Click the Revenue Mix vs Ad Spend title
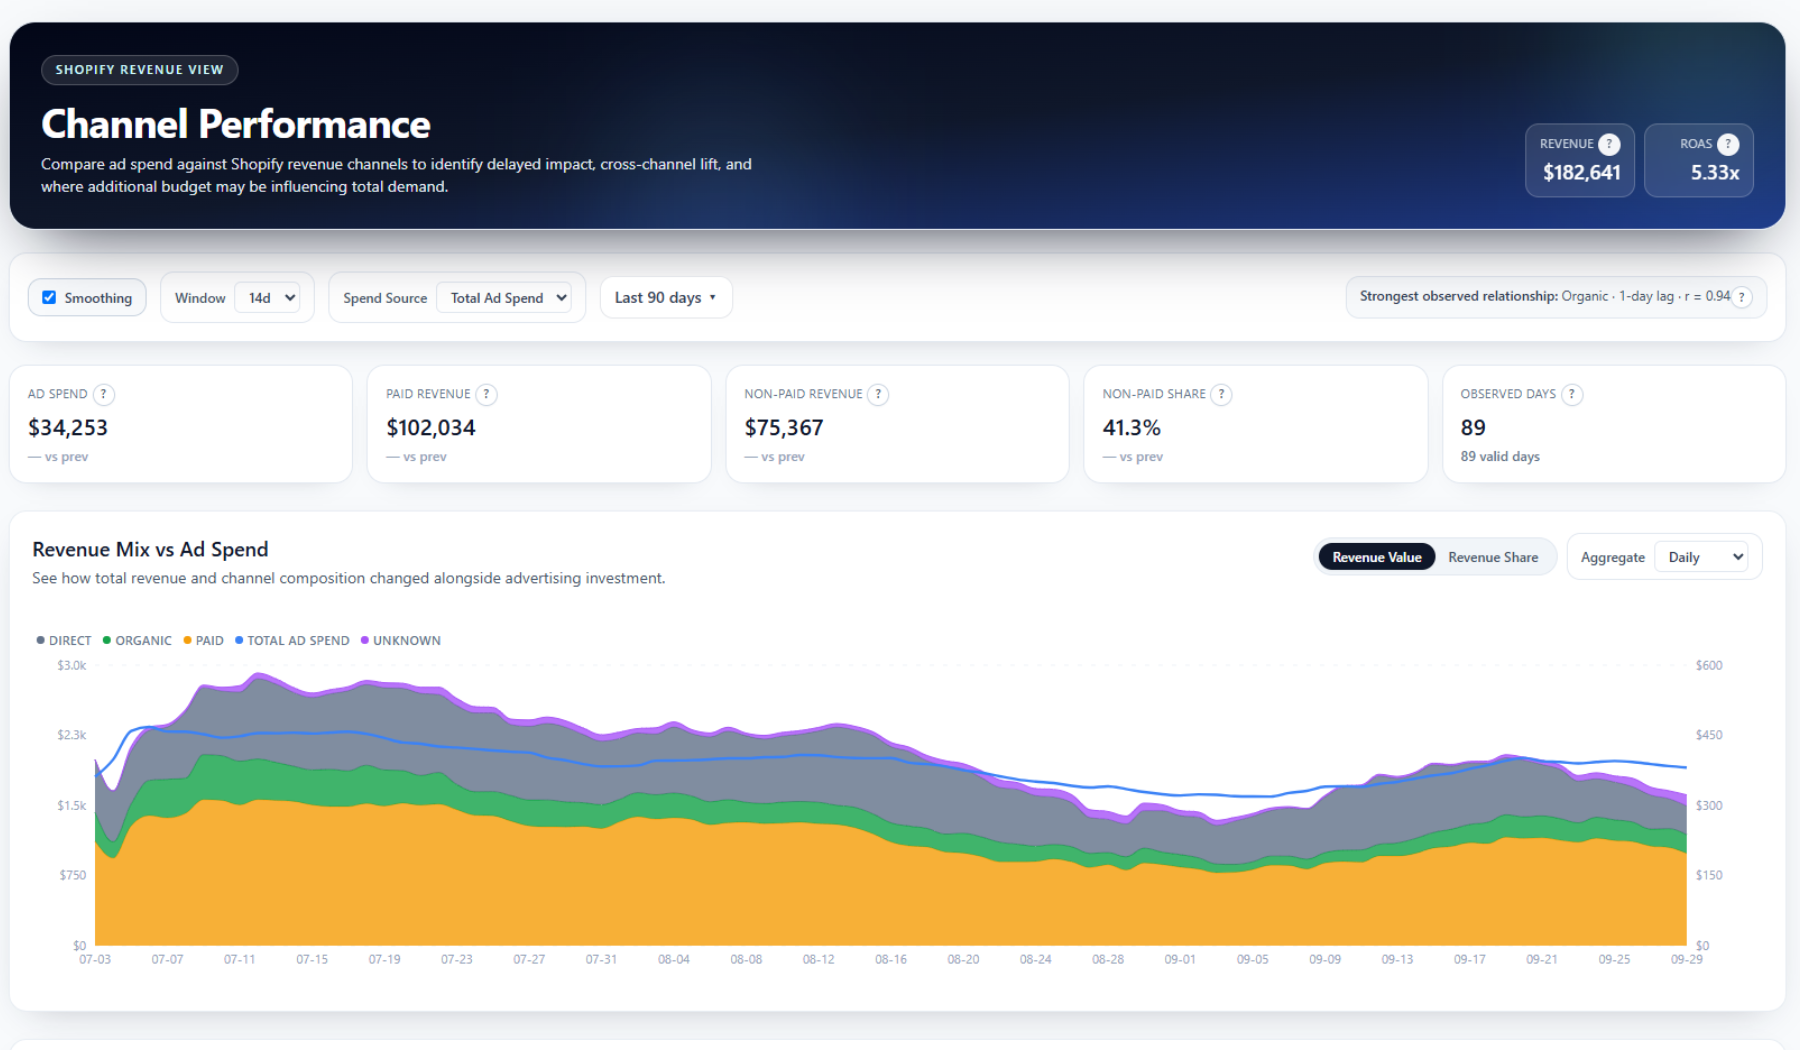 tap(150, 549)
